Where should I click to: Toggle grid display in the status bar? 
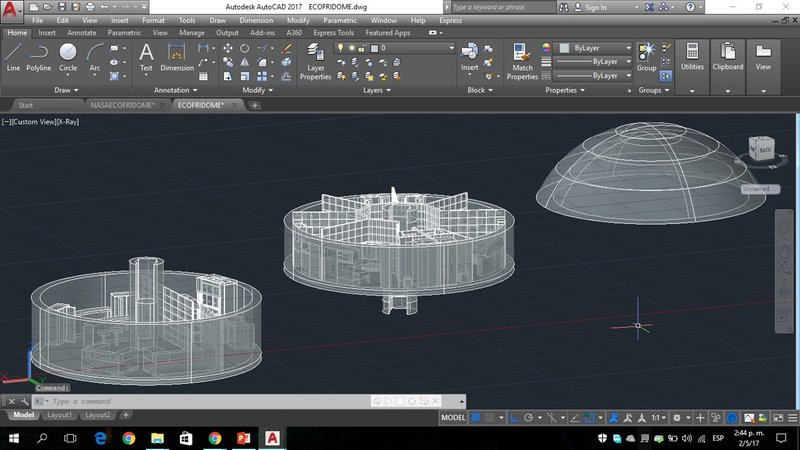477,417
